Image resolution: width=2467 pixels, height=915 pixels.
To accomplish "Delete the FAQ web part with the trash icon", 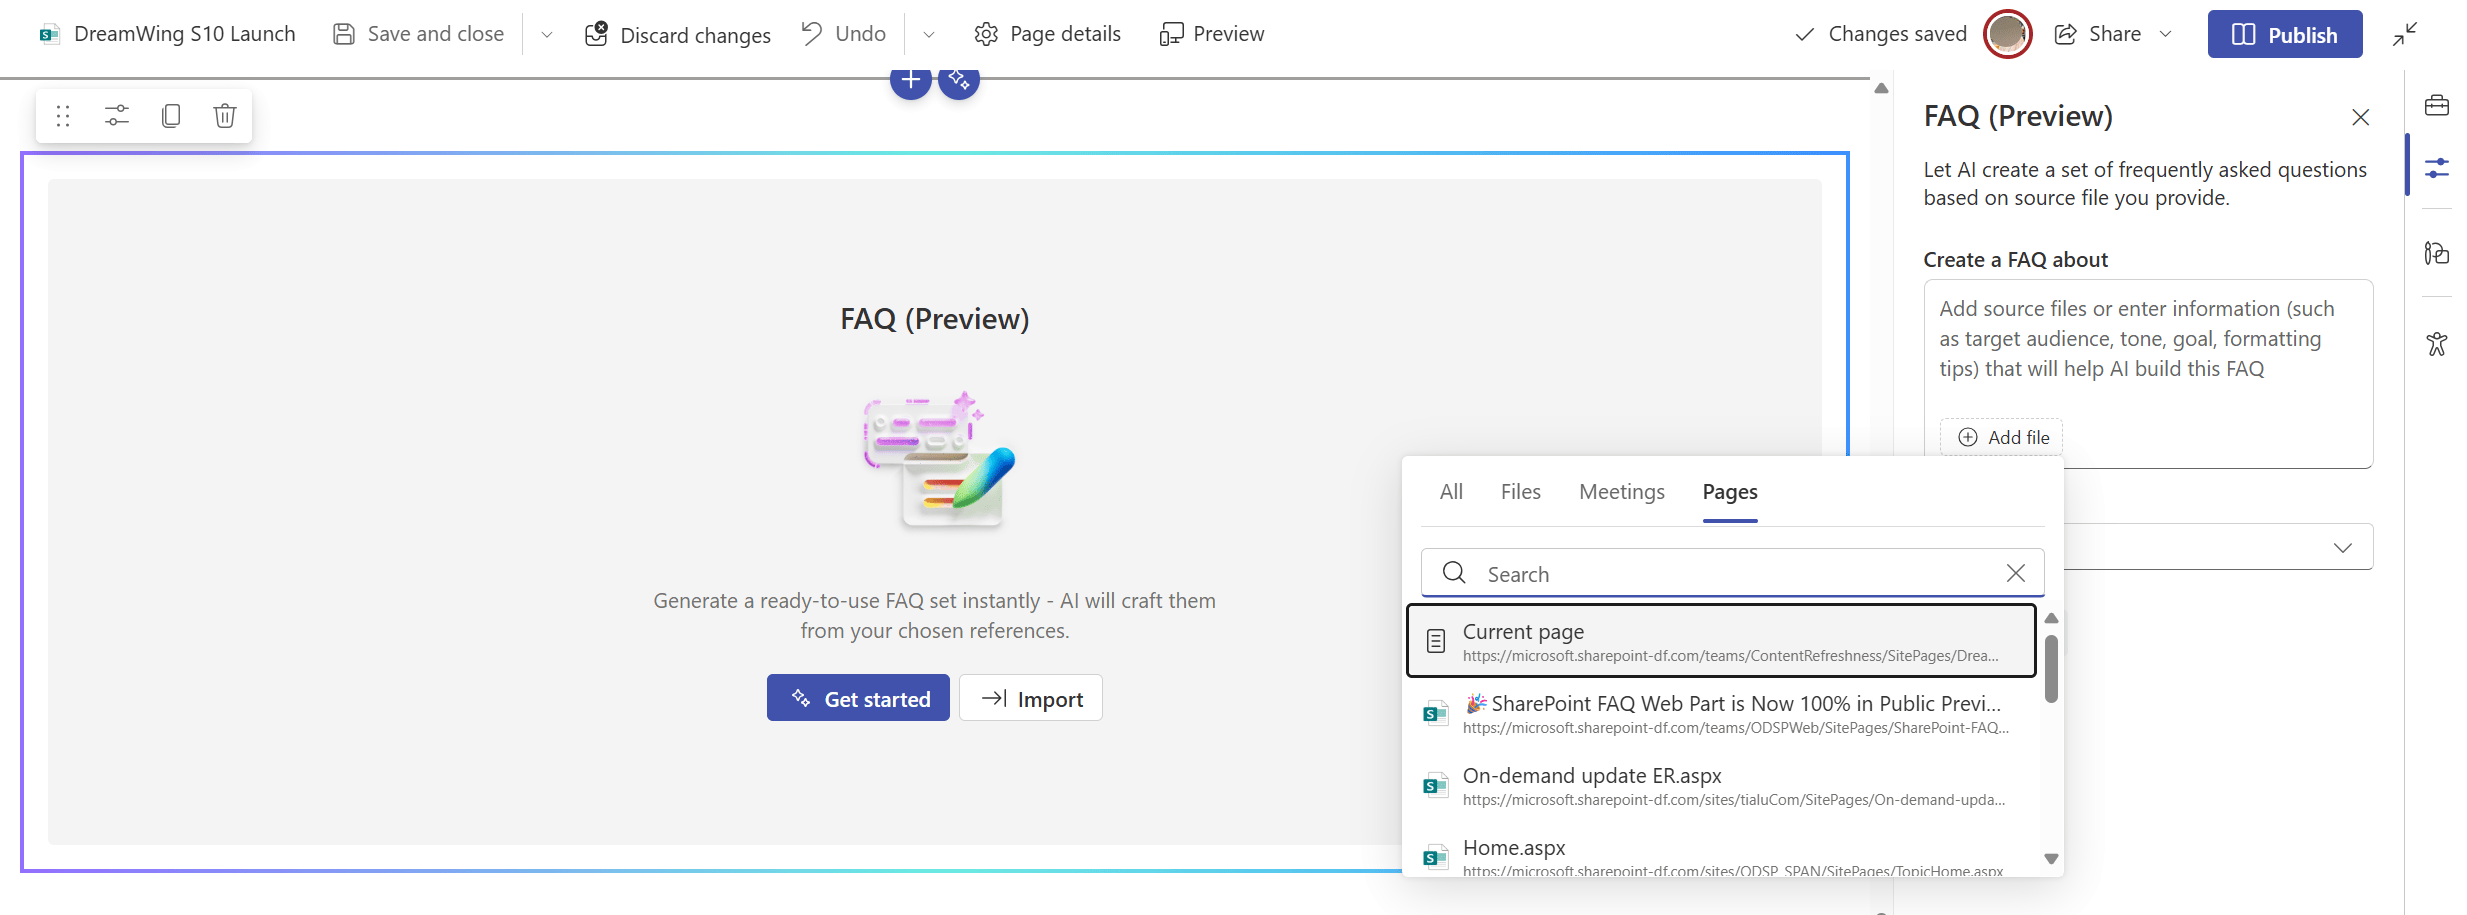I will [224, 115].
